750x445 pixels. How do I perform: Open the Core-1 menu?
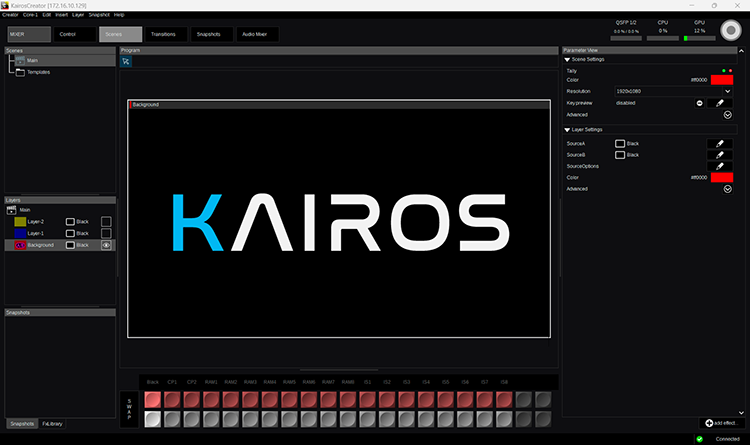pos(30,15)
